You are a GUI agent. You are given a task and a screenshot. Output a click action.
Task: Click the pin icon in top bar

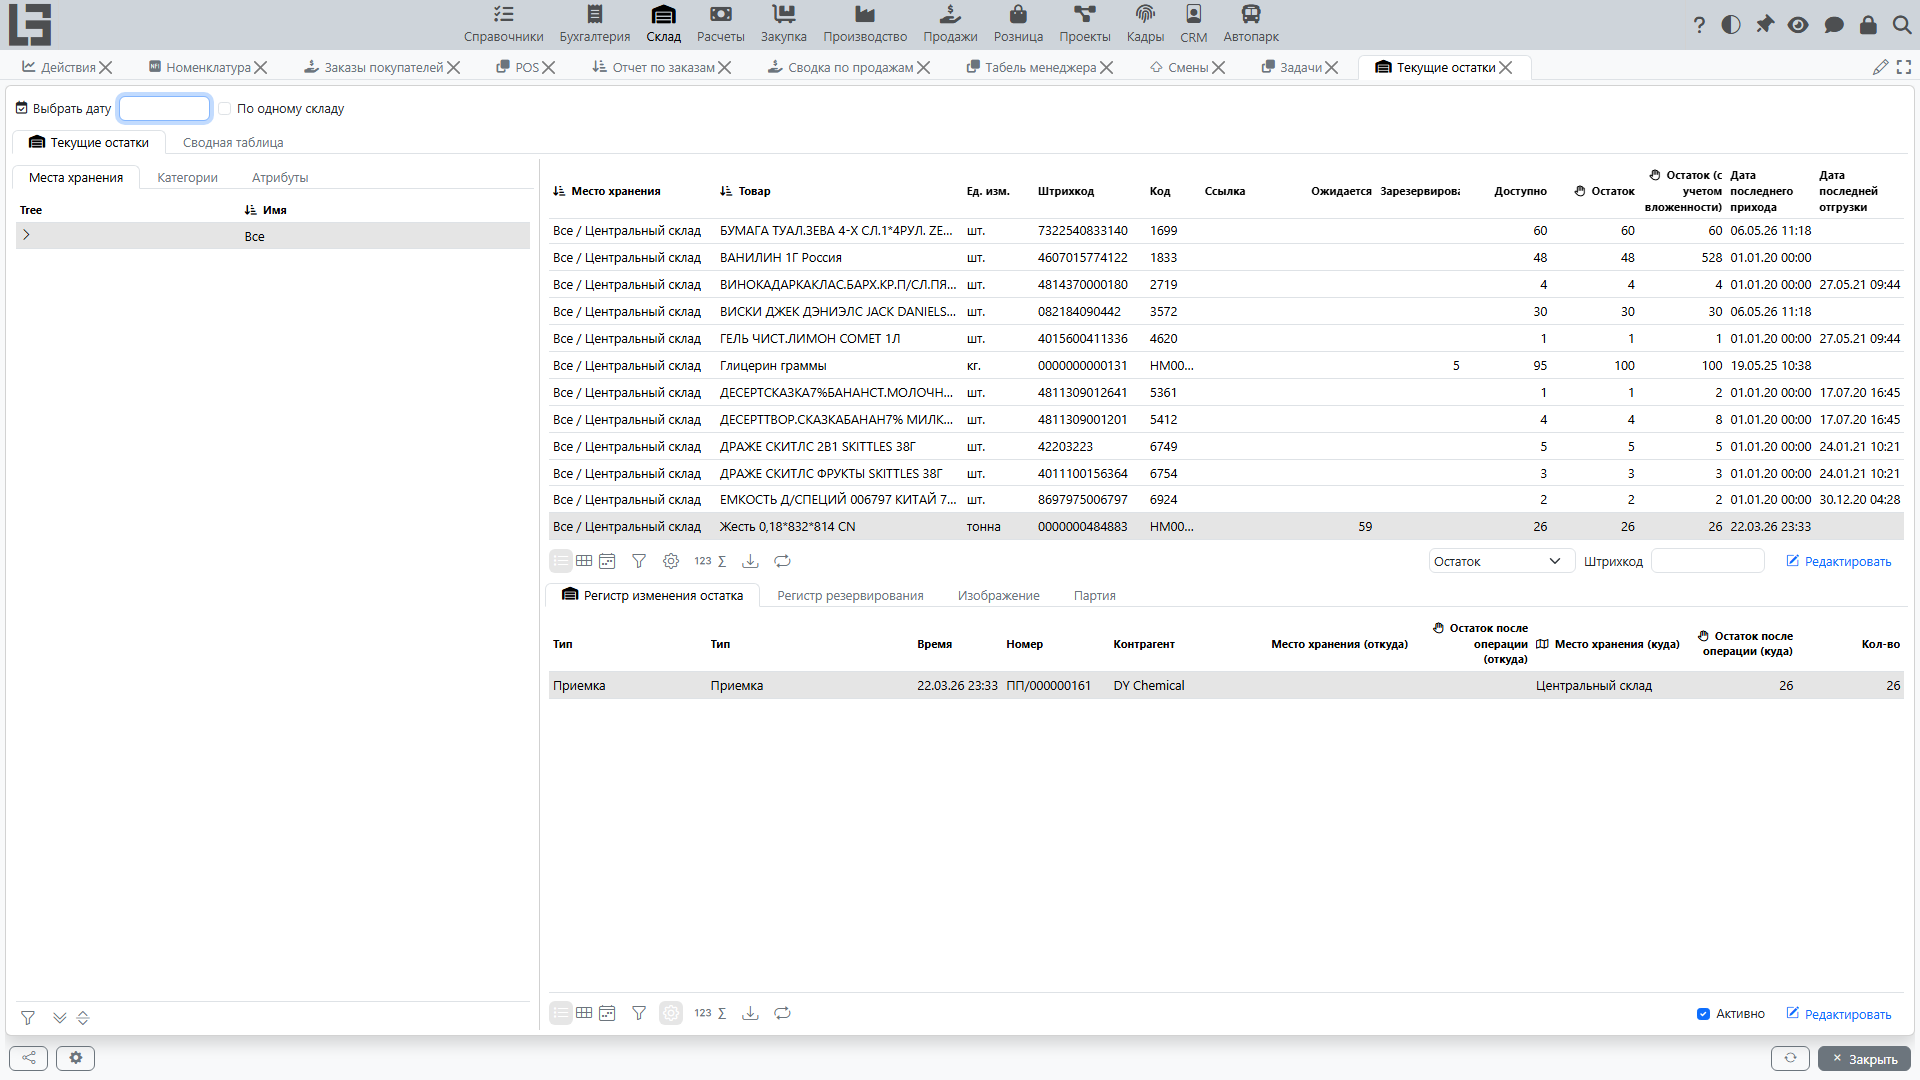point(1765,25)
